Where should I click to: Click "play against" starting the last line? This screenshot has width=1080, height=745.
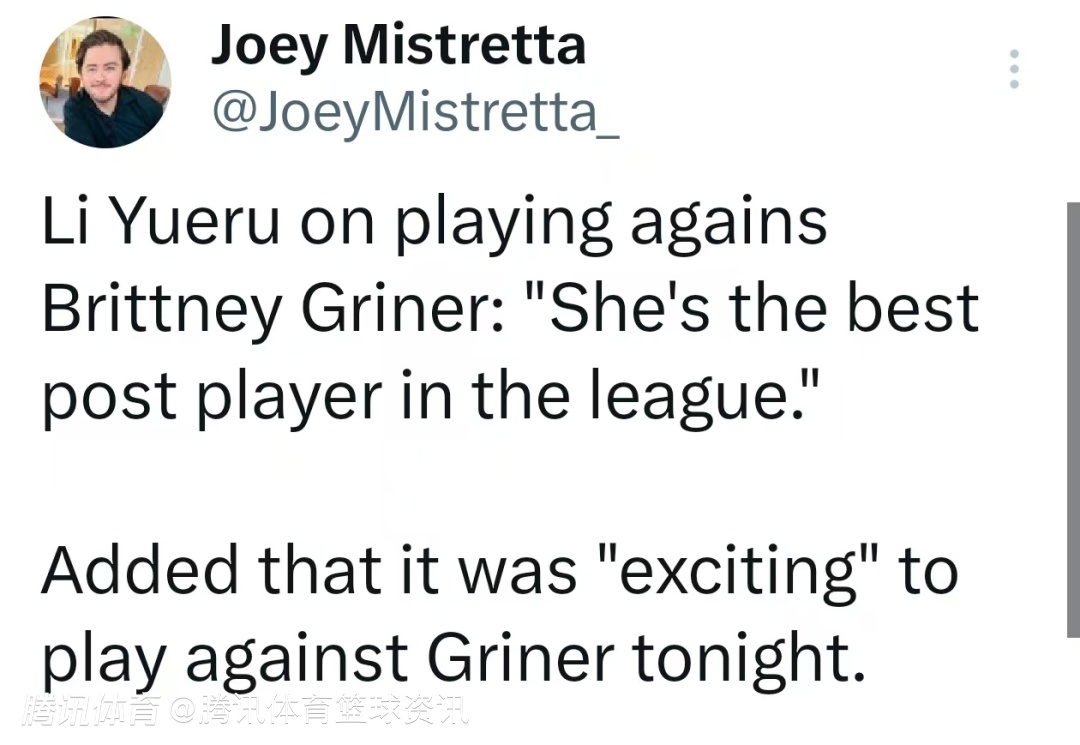(225, 658)
